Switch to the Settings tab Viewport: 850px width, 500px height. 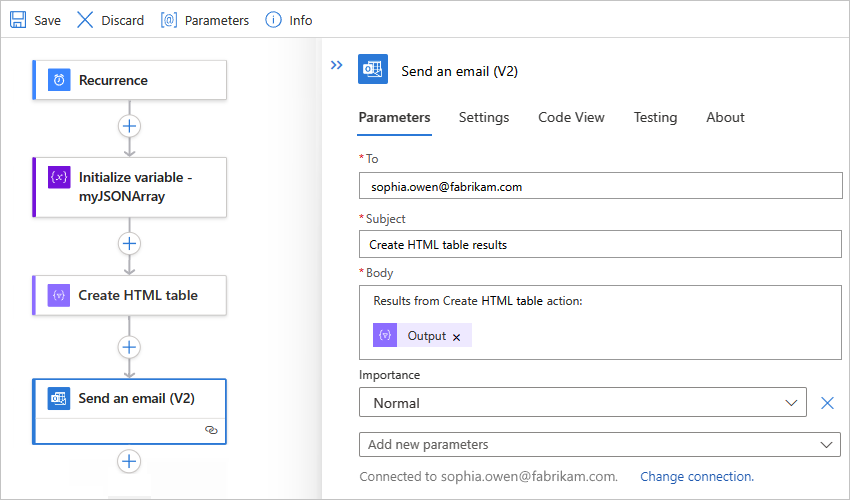484,117
